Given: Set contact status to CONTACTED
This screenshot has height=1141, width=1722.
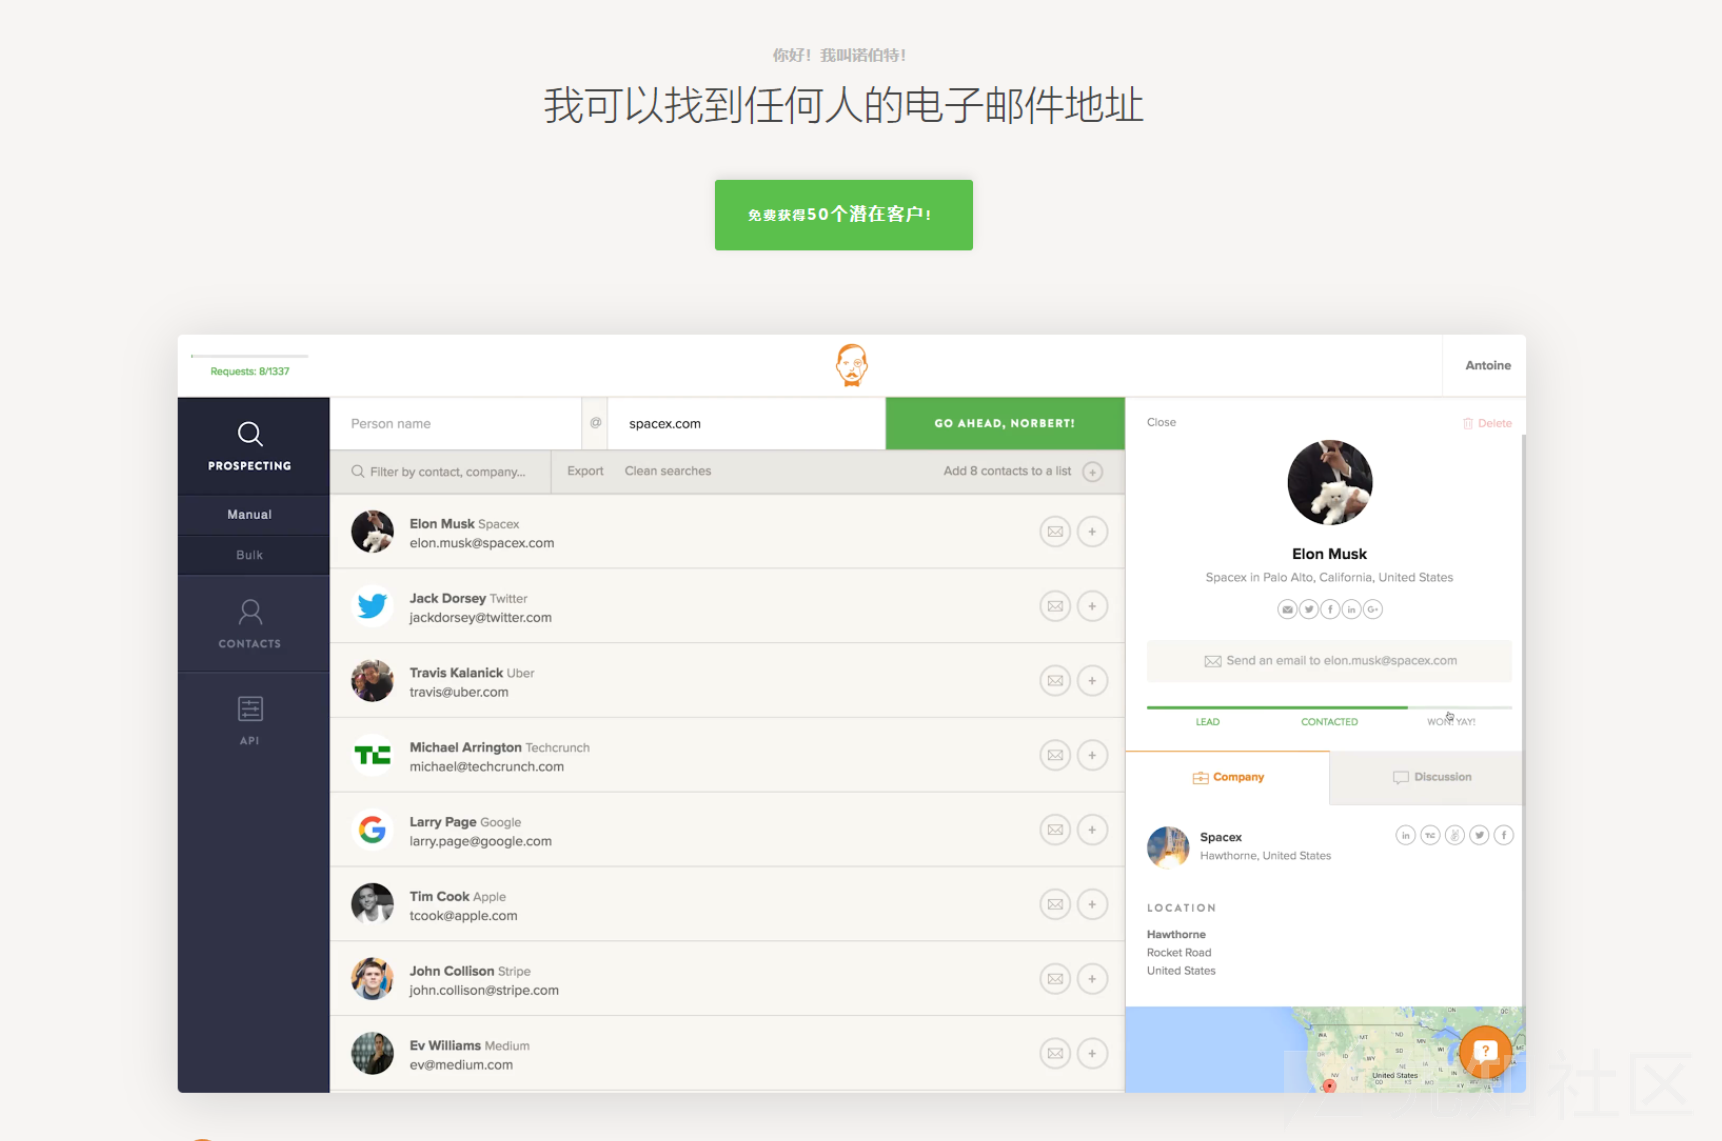Looking at the screenshot, I should point(1329,722).
